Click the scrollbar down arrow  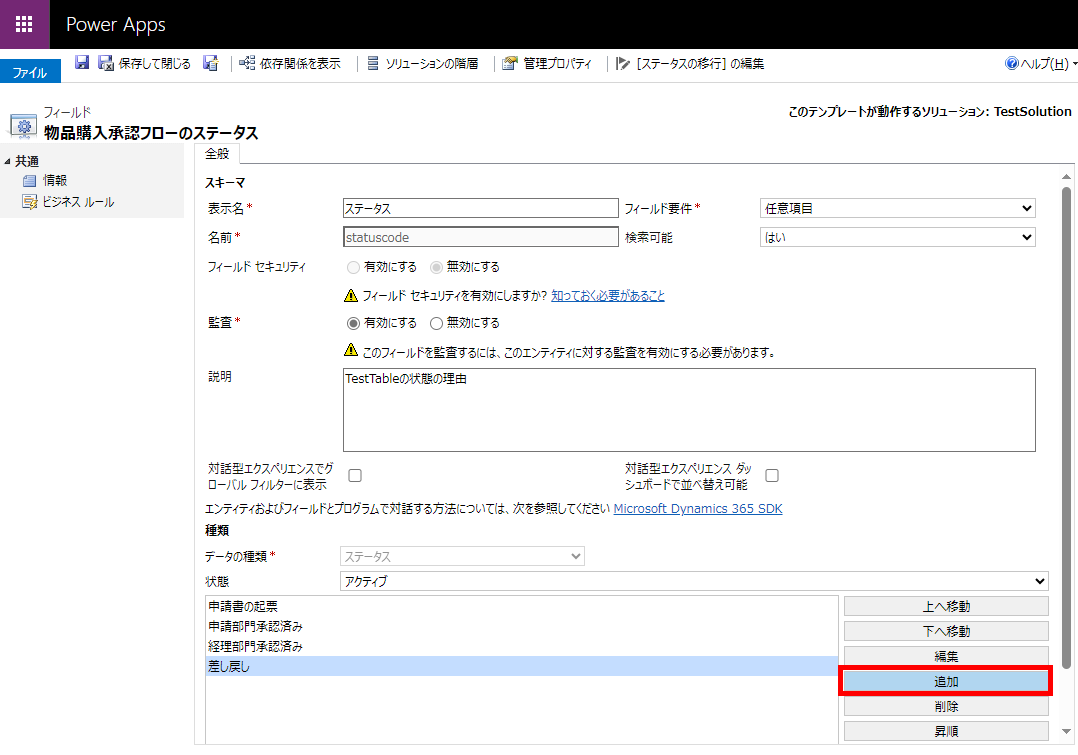(x=1066, y=732)
